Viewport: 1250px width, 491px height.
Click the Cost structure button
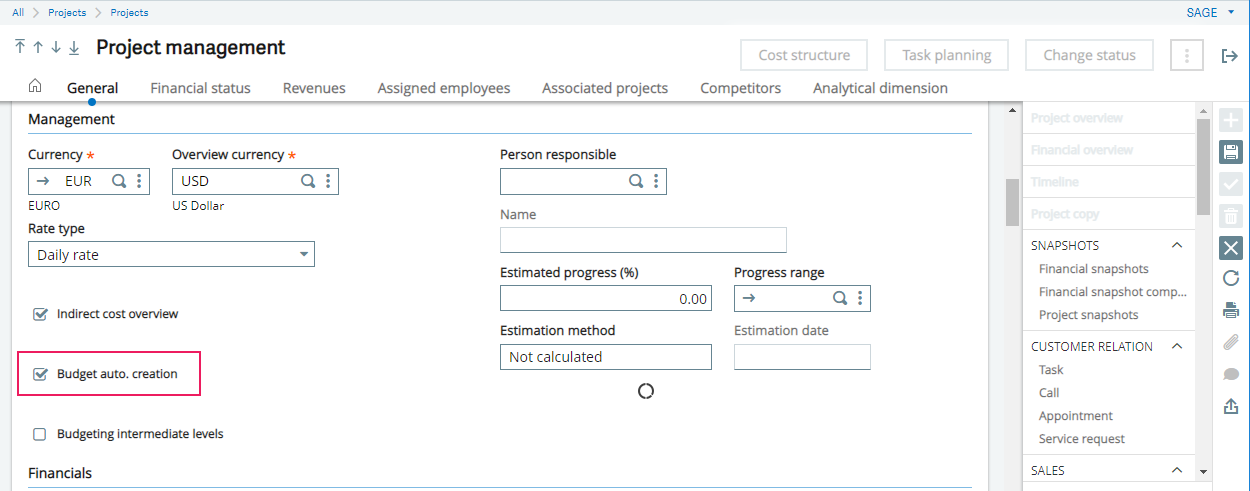coord(804,55)
